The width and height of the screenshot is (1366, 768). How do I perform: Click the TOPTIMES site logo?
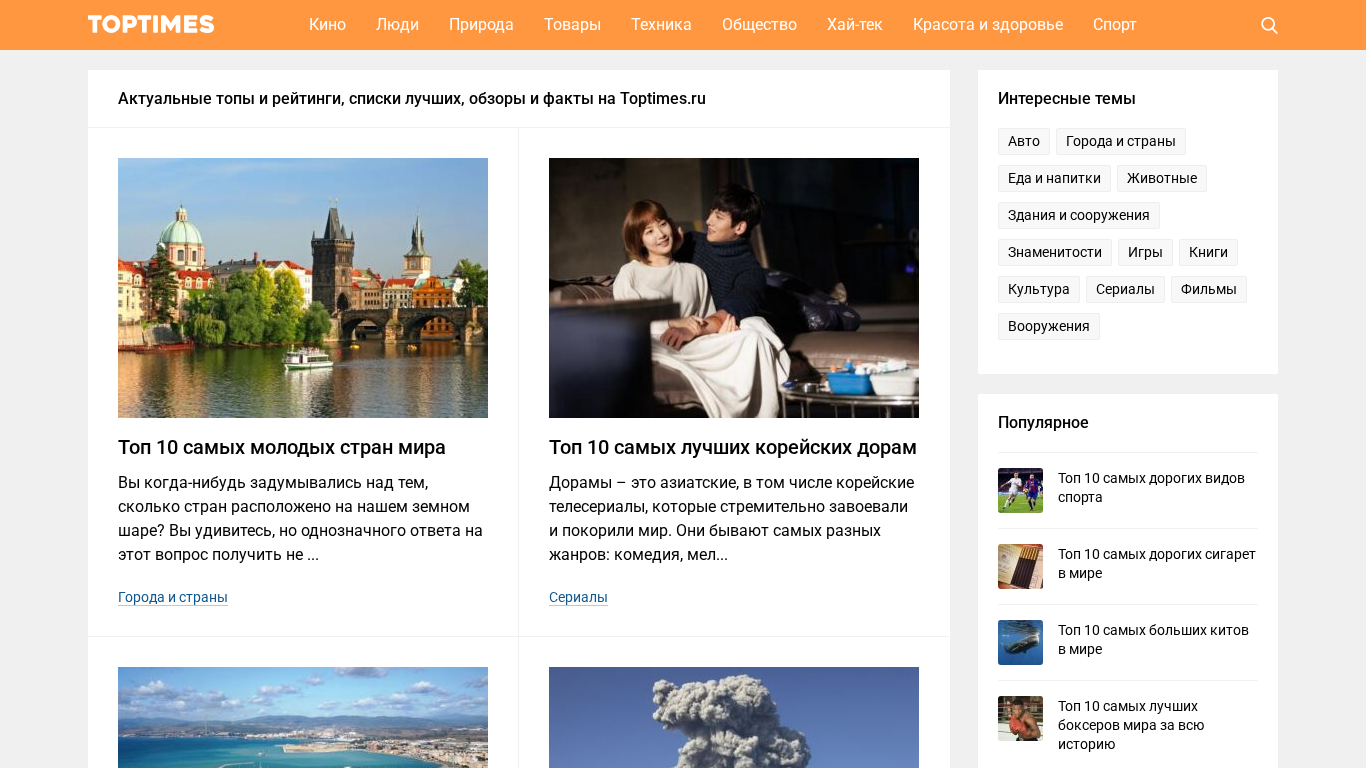[151, 25]
